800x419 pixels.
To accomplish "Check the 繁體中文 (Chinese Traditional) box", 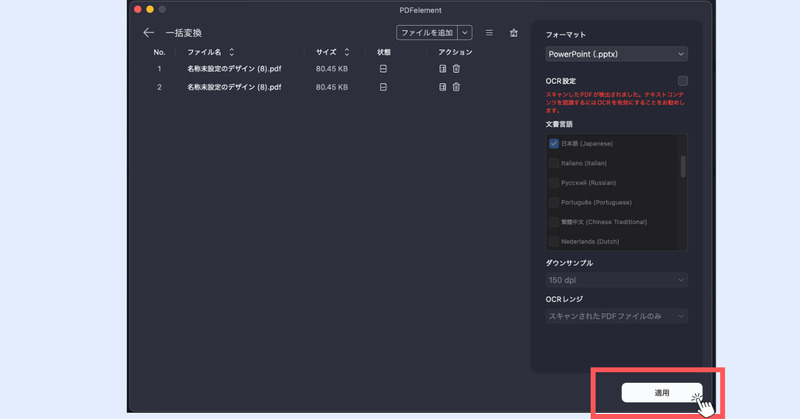I will tap(554, 222).
